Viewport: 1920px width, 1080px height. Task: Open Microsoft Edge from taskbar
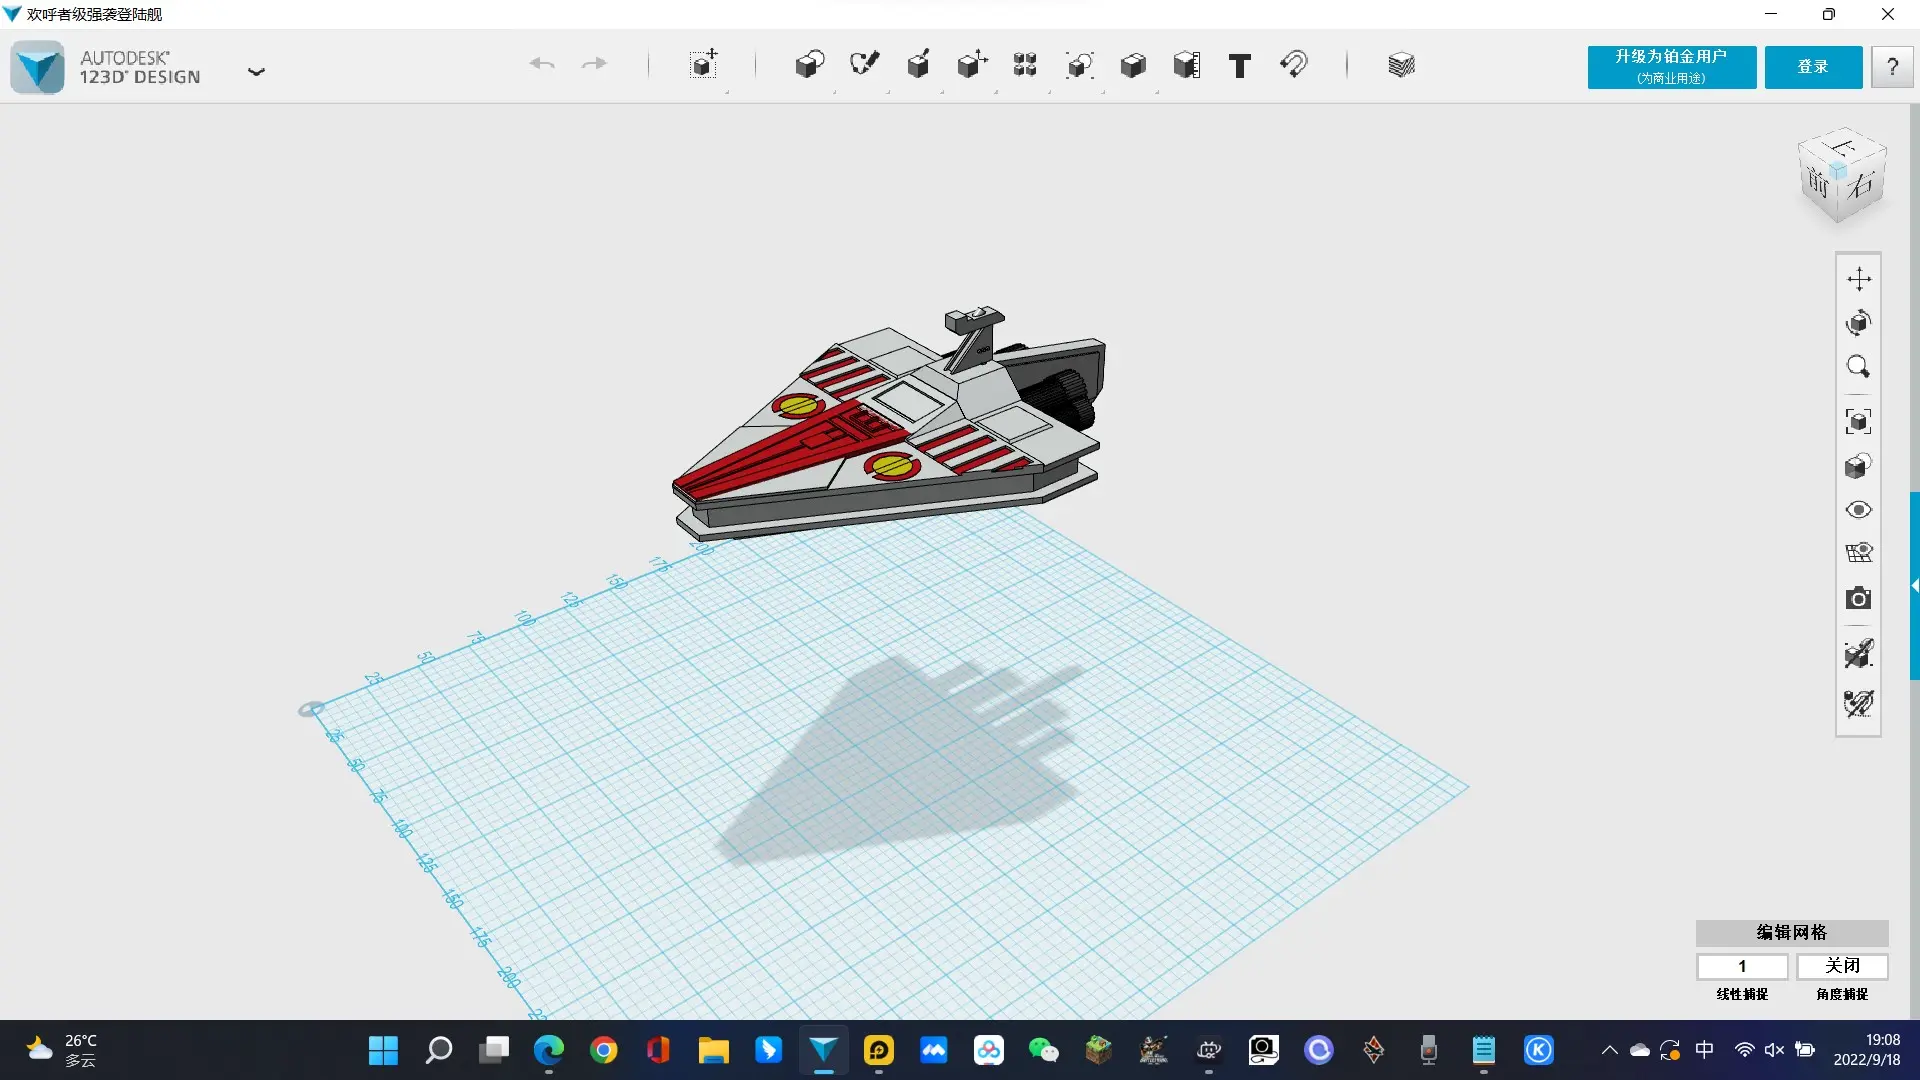coord(548,1050)
